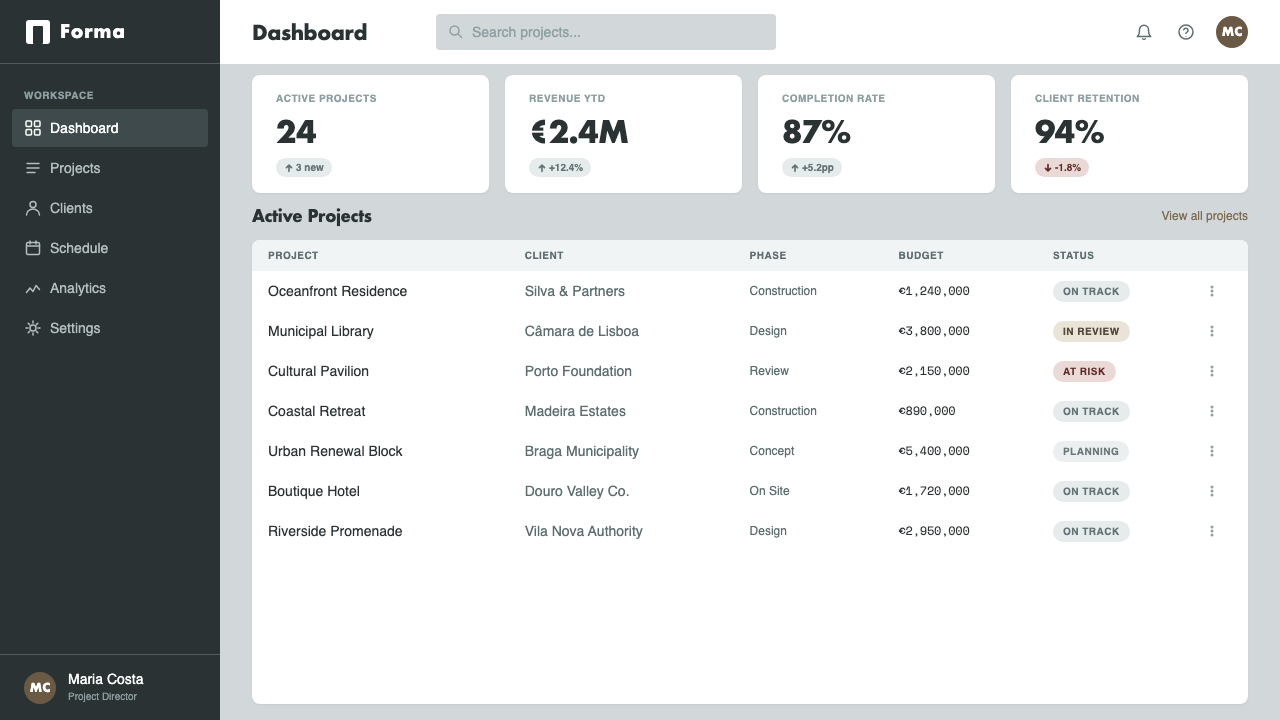Open the more options menu for Oceanfront Residence
The width and height of the screenshot is (1280, 720).
coord(1212,291)
